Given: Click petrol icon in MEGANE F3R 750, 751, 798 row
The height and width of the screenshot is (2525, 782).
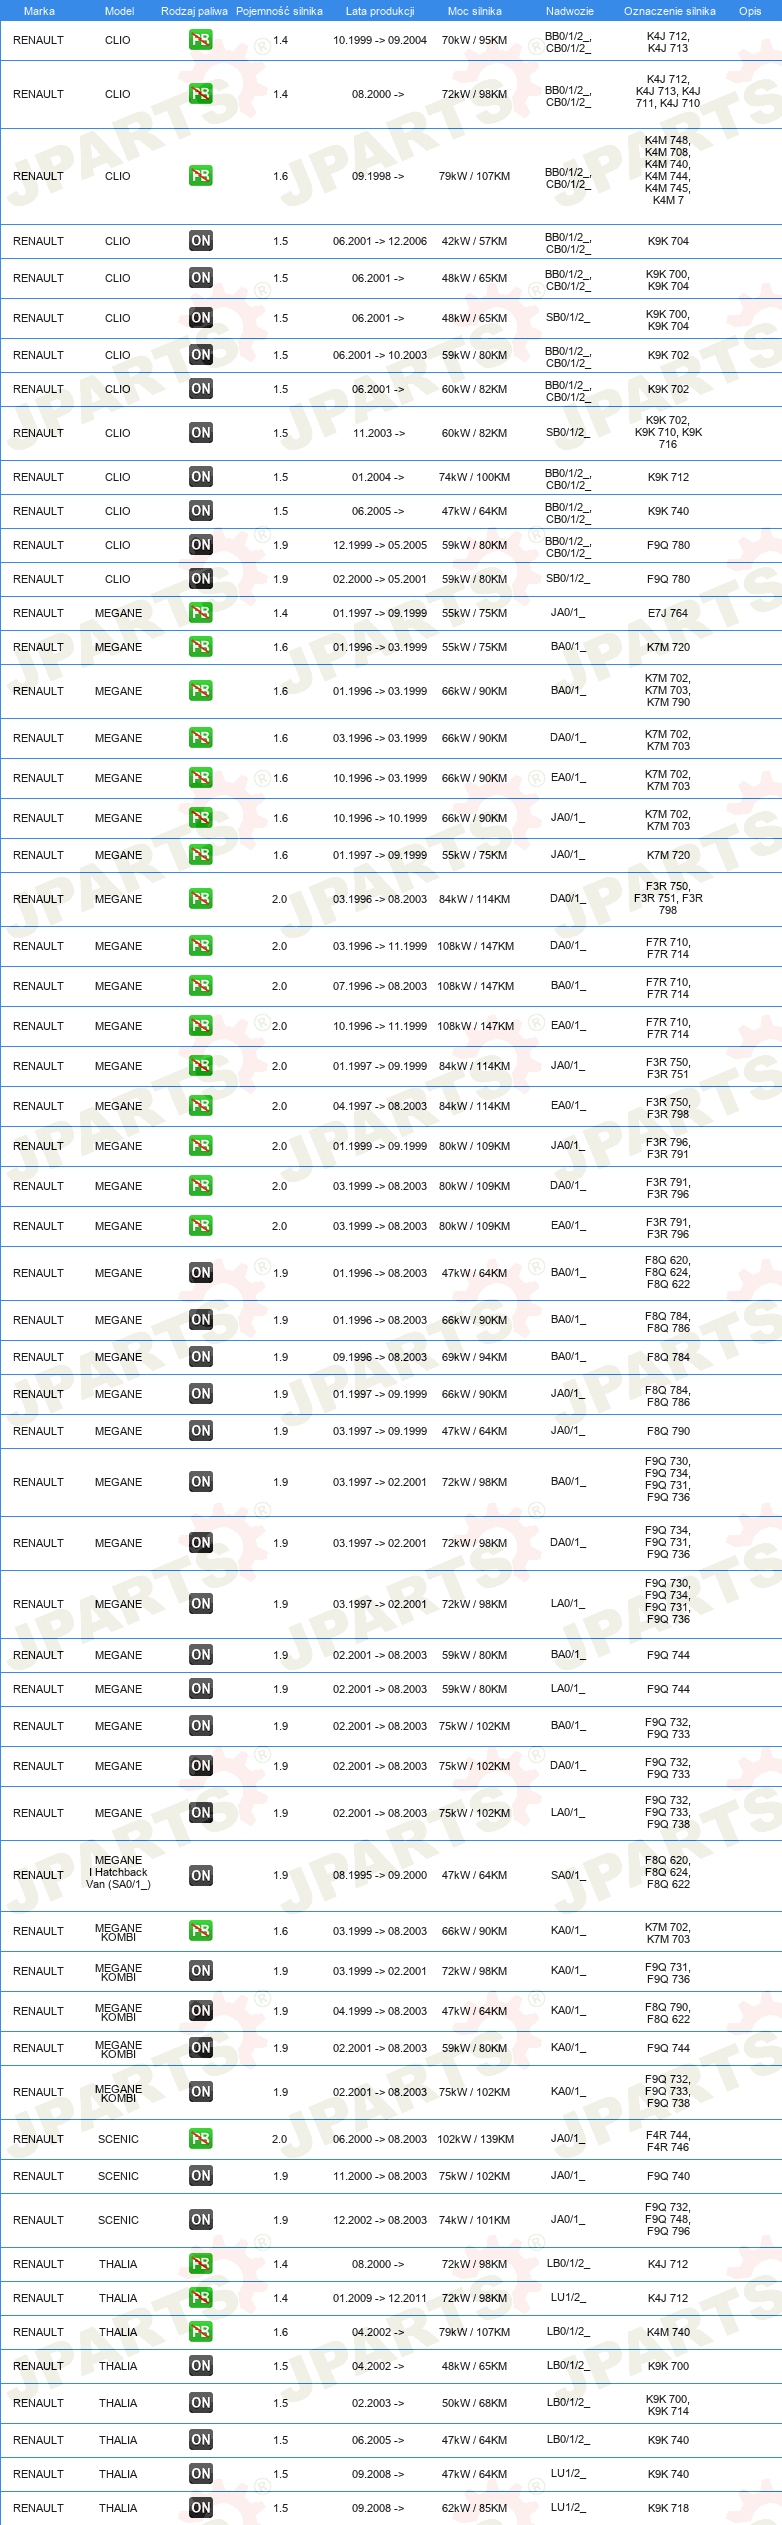Looking at the screenshot, I should click(x=200, y=899).
